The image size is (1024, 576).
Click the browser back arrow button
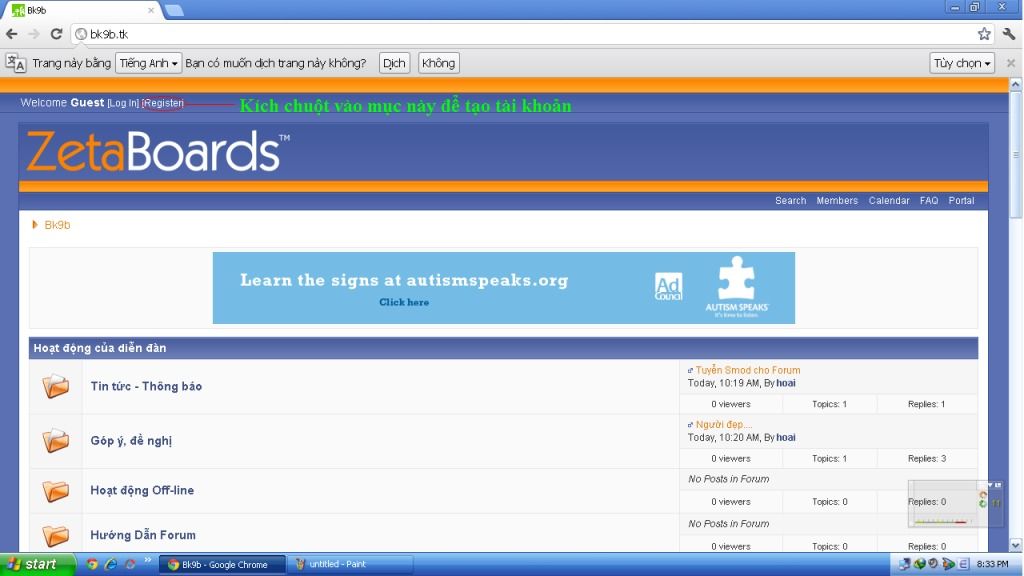(x=12, y=34)
